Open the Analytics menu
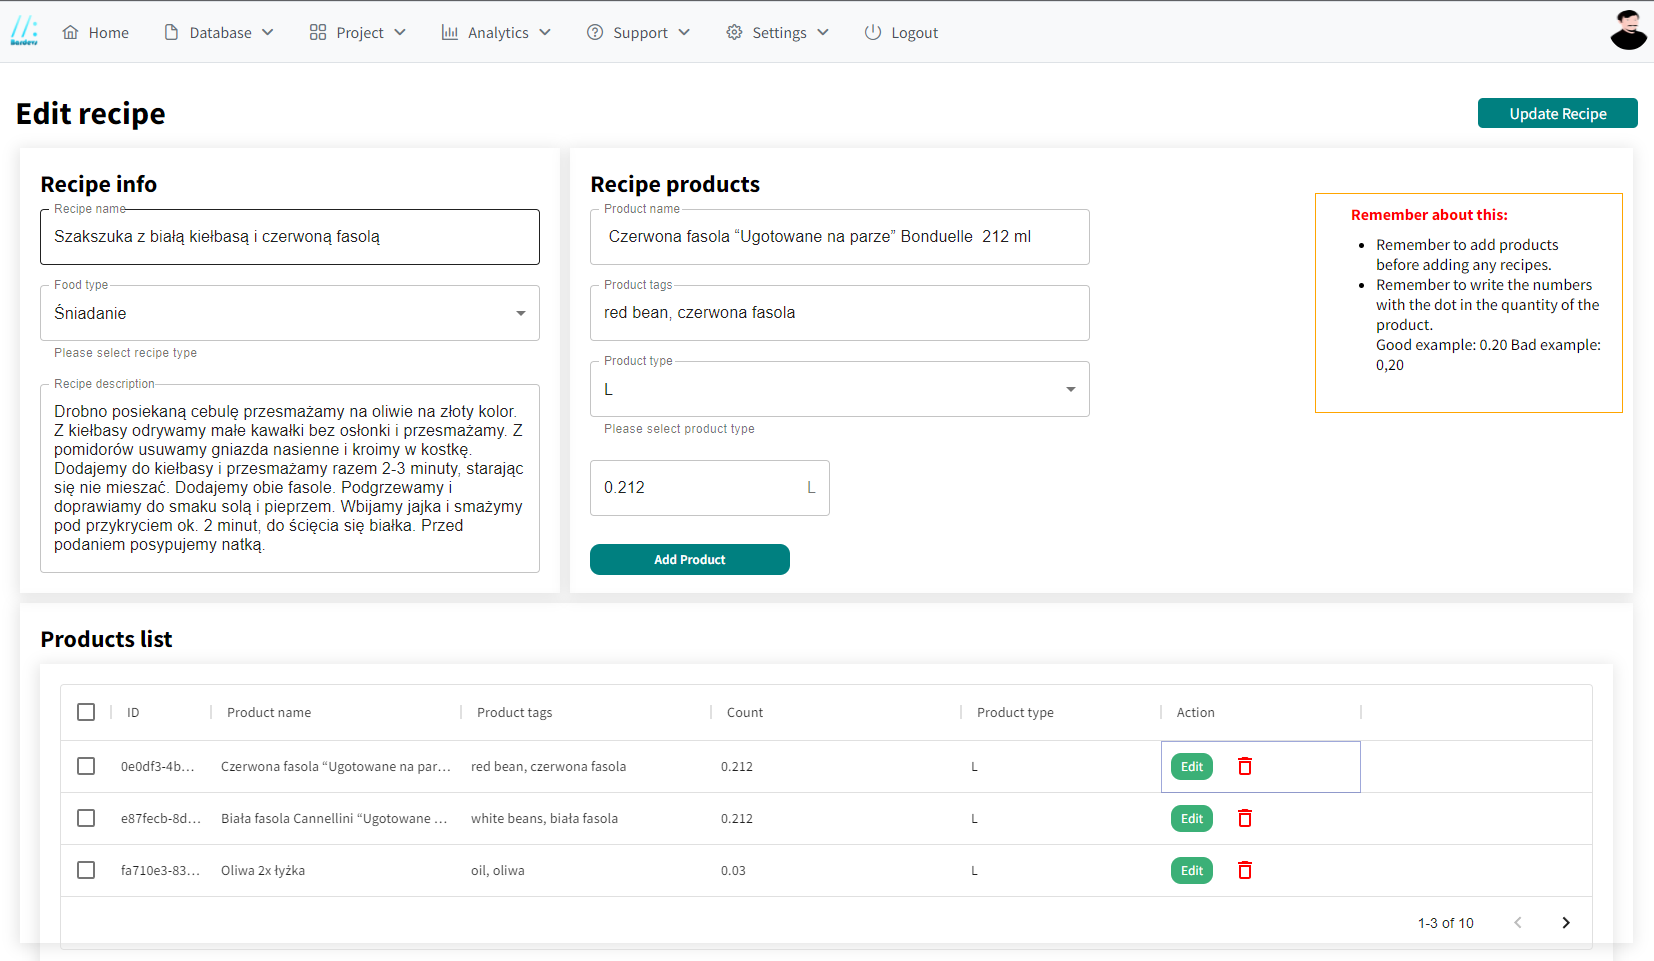This screenshot has height=961, width=1654. pos(496,32)
